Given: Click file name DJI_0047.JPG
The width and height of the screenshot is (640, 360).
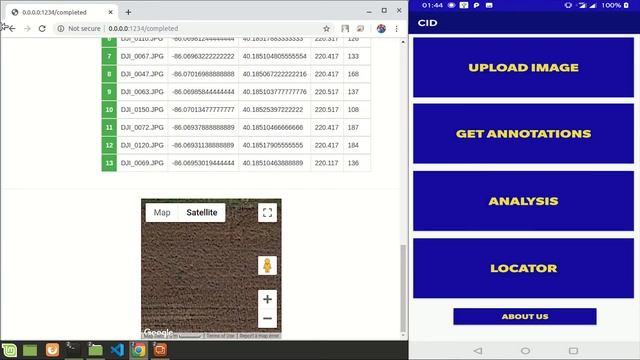Looking at the screenshot, I should point(142,74).
